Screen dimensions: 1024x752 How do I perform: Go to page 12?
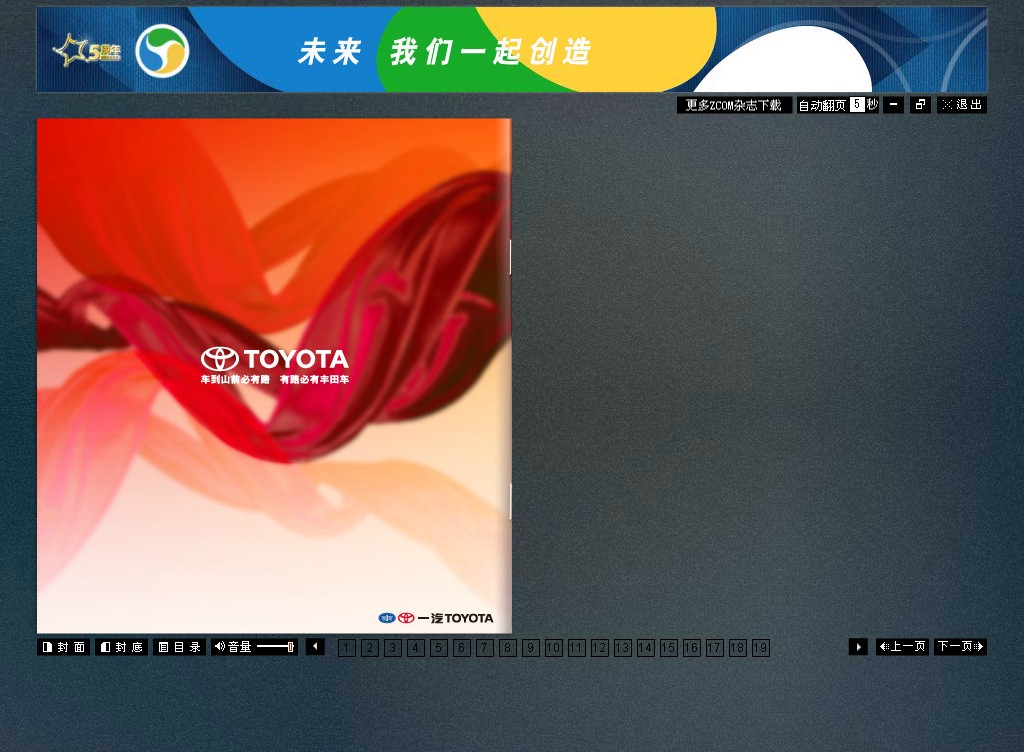[600, 648]
